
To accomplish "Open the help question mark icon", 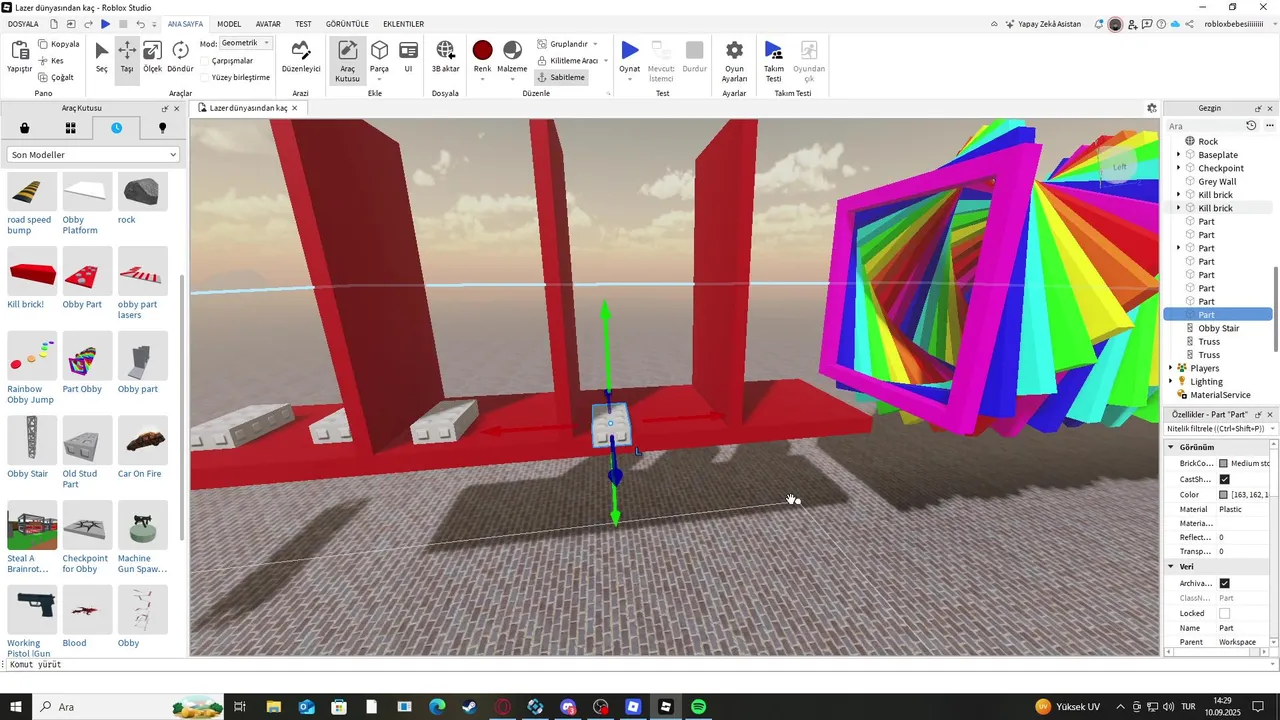I will point(1161,24).
